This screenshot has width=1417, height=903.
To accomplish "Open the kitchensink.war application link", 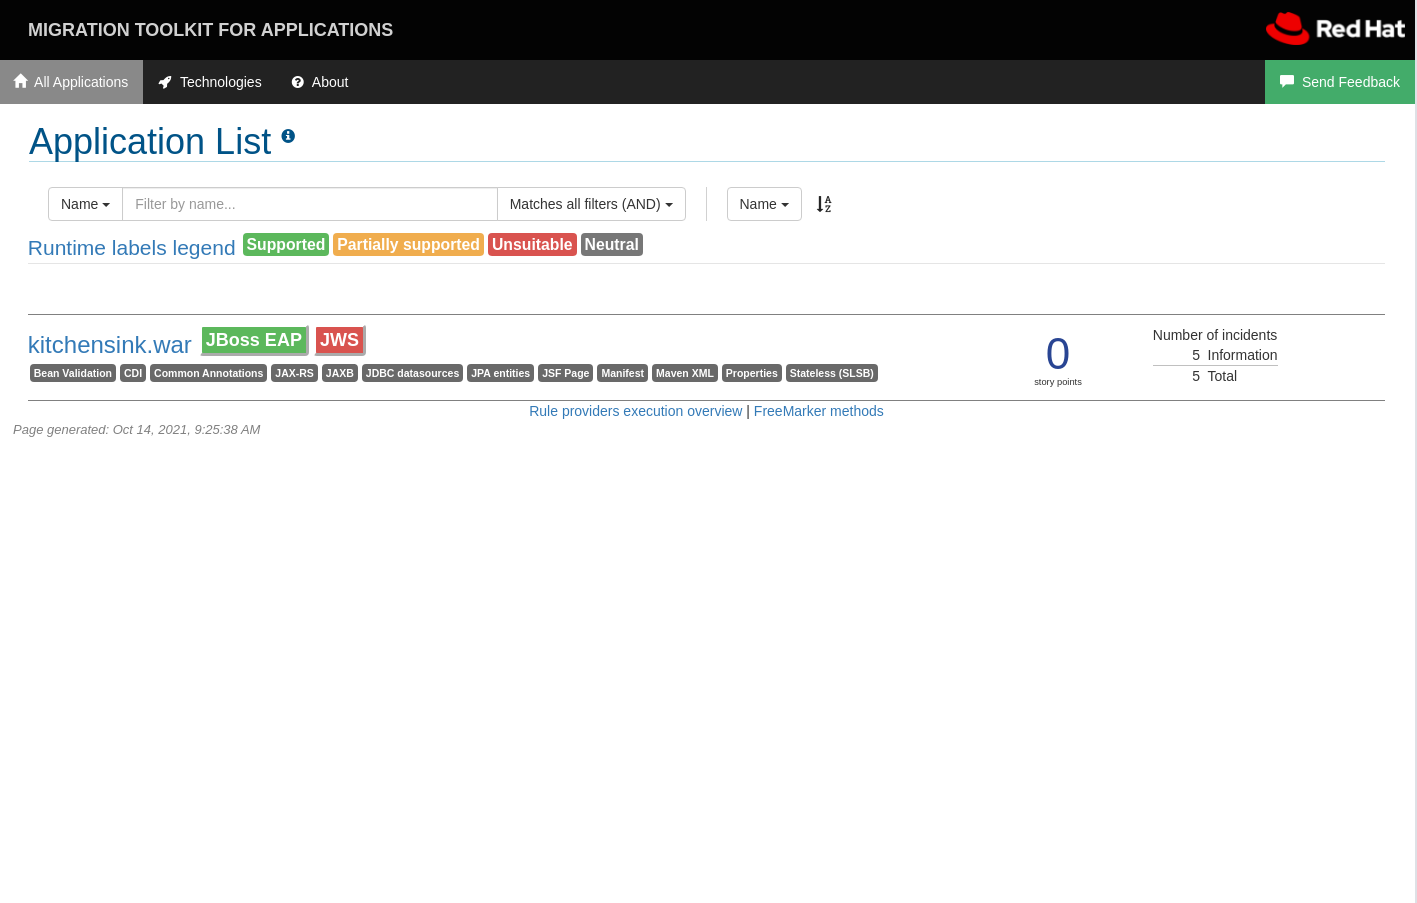I will [110, 345].
